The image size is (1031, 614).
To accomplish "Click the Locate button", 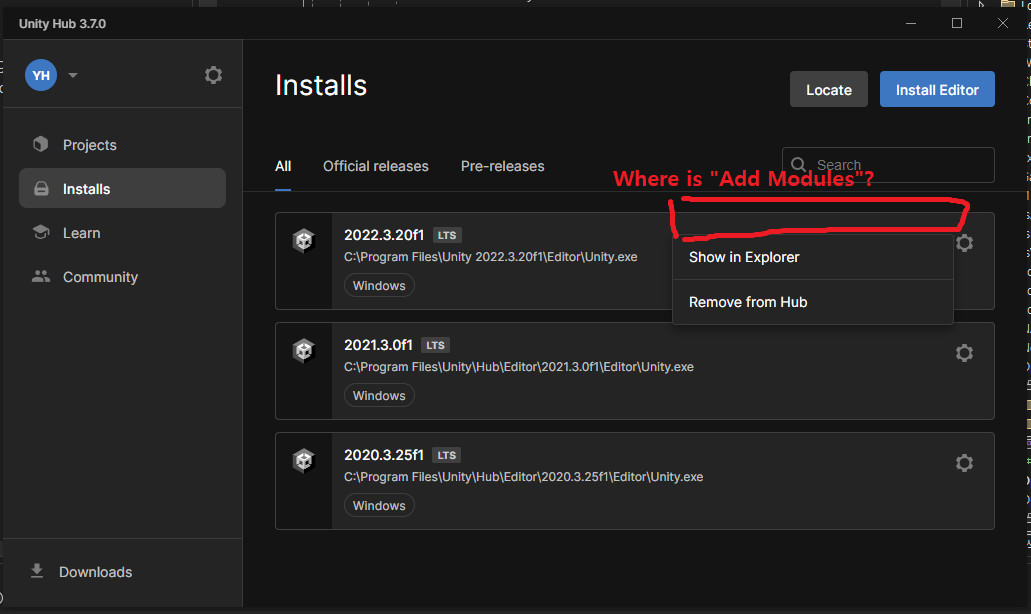I will click(x=828, y=89).
